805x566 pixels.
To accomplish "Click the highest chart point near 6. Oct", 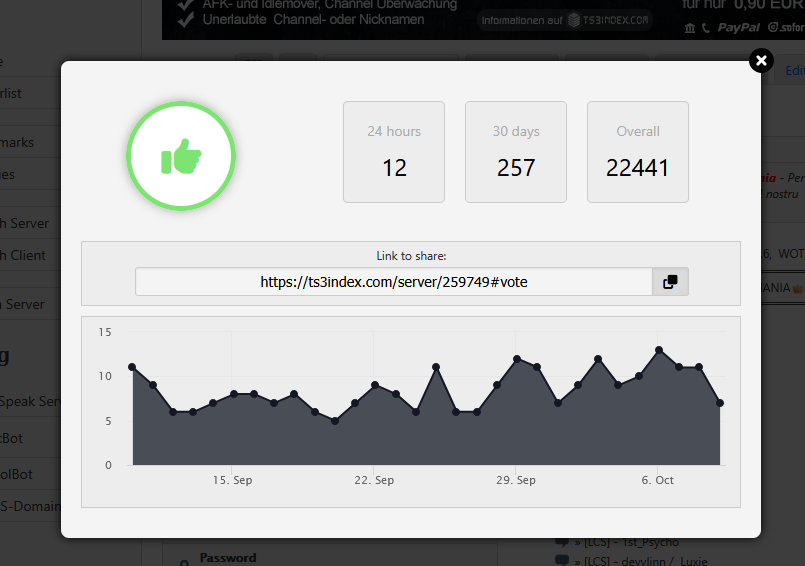I will pyautogui.click(x=659, y=350).
